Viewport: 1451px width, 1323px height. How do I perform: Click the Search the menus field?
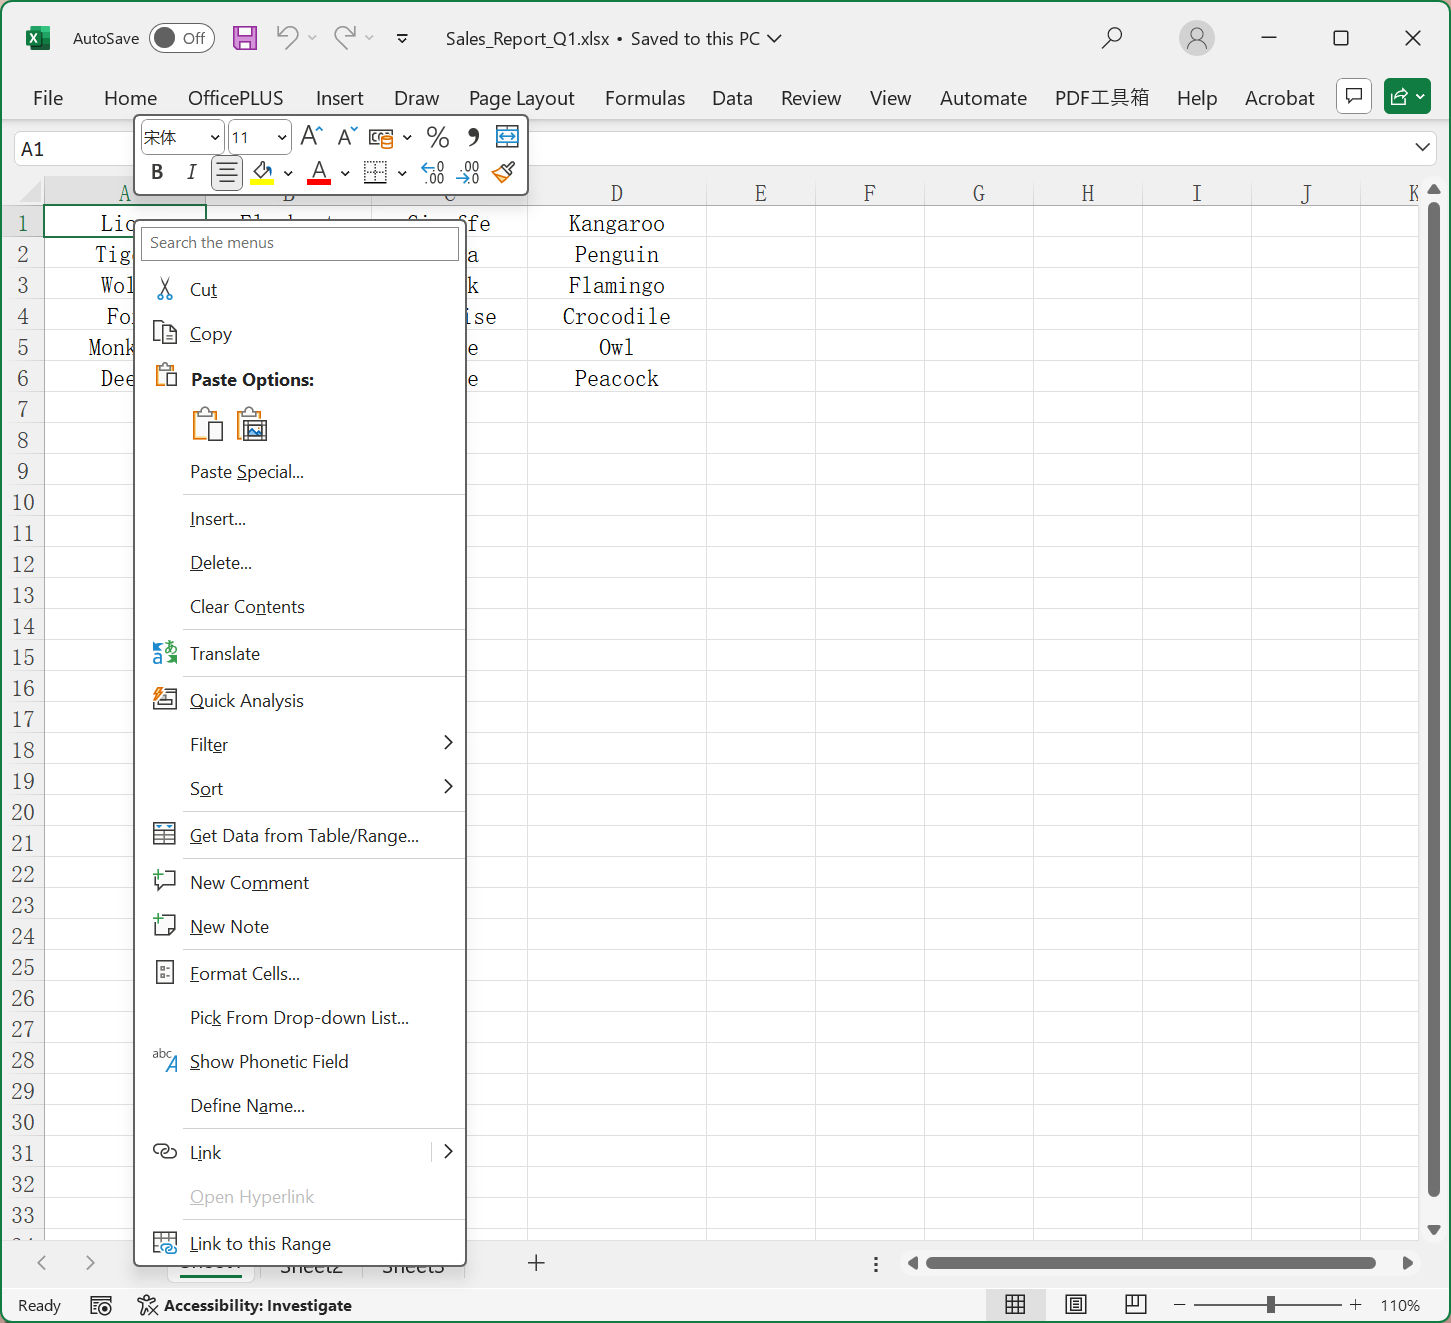click(300, 243)
